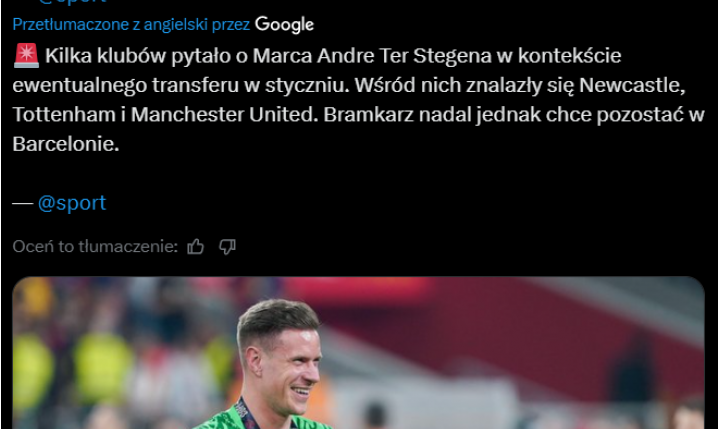Click 'Marca Andre Ter Stegena' name text
The image size is (718, 429).
(x=372, y=56)
